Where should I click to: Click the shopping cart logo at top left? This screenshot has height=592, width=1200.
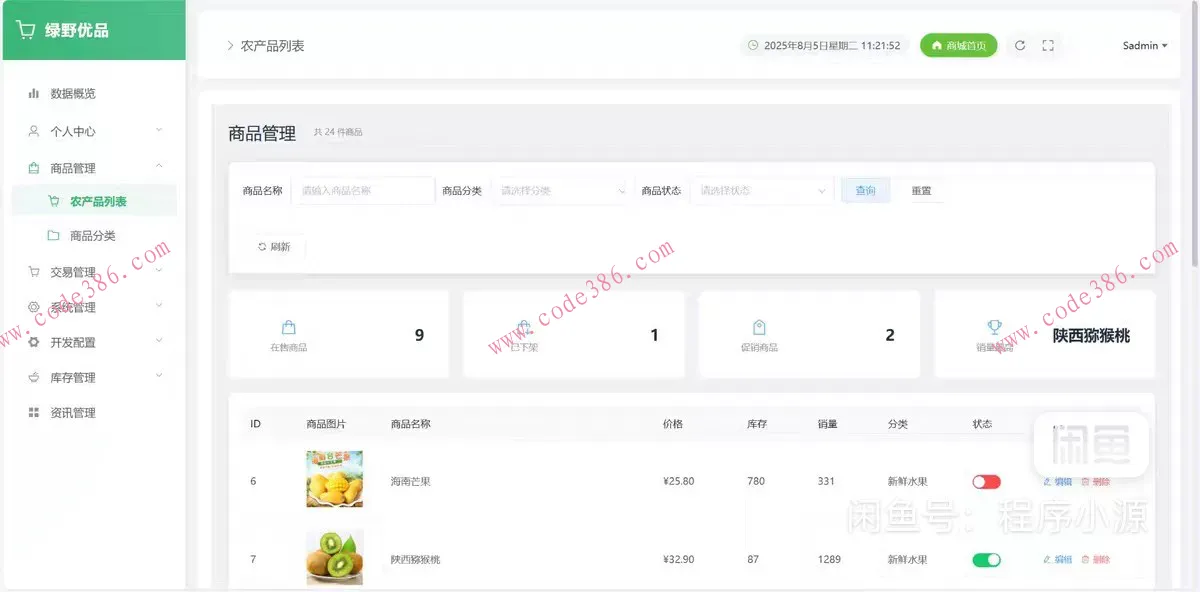(x=24, y=30)
